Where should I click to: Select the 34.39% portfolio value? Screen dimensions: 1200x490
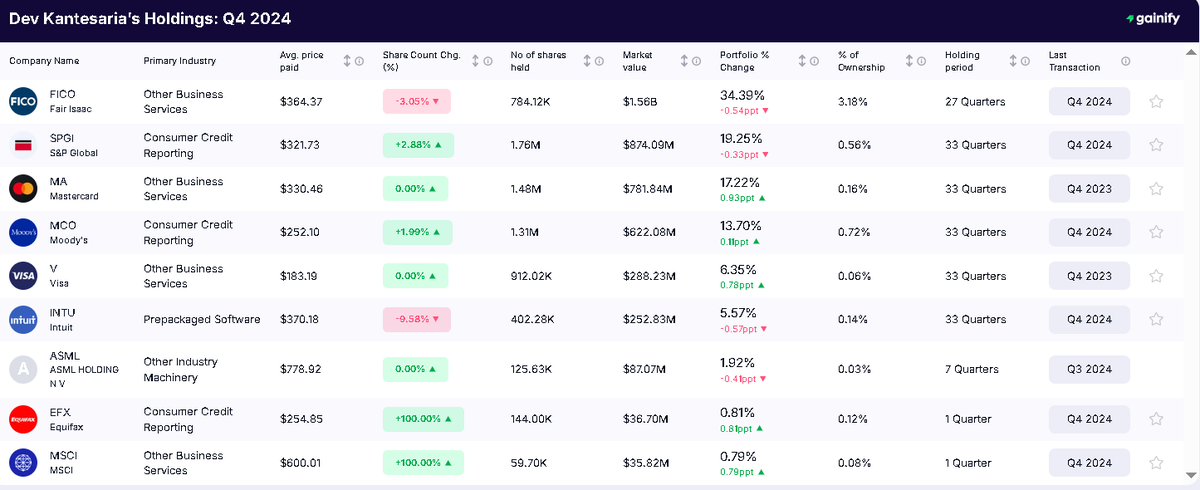click(742, 95)
